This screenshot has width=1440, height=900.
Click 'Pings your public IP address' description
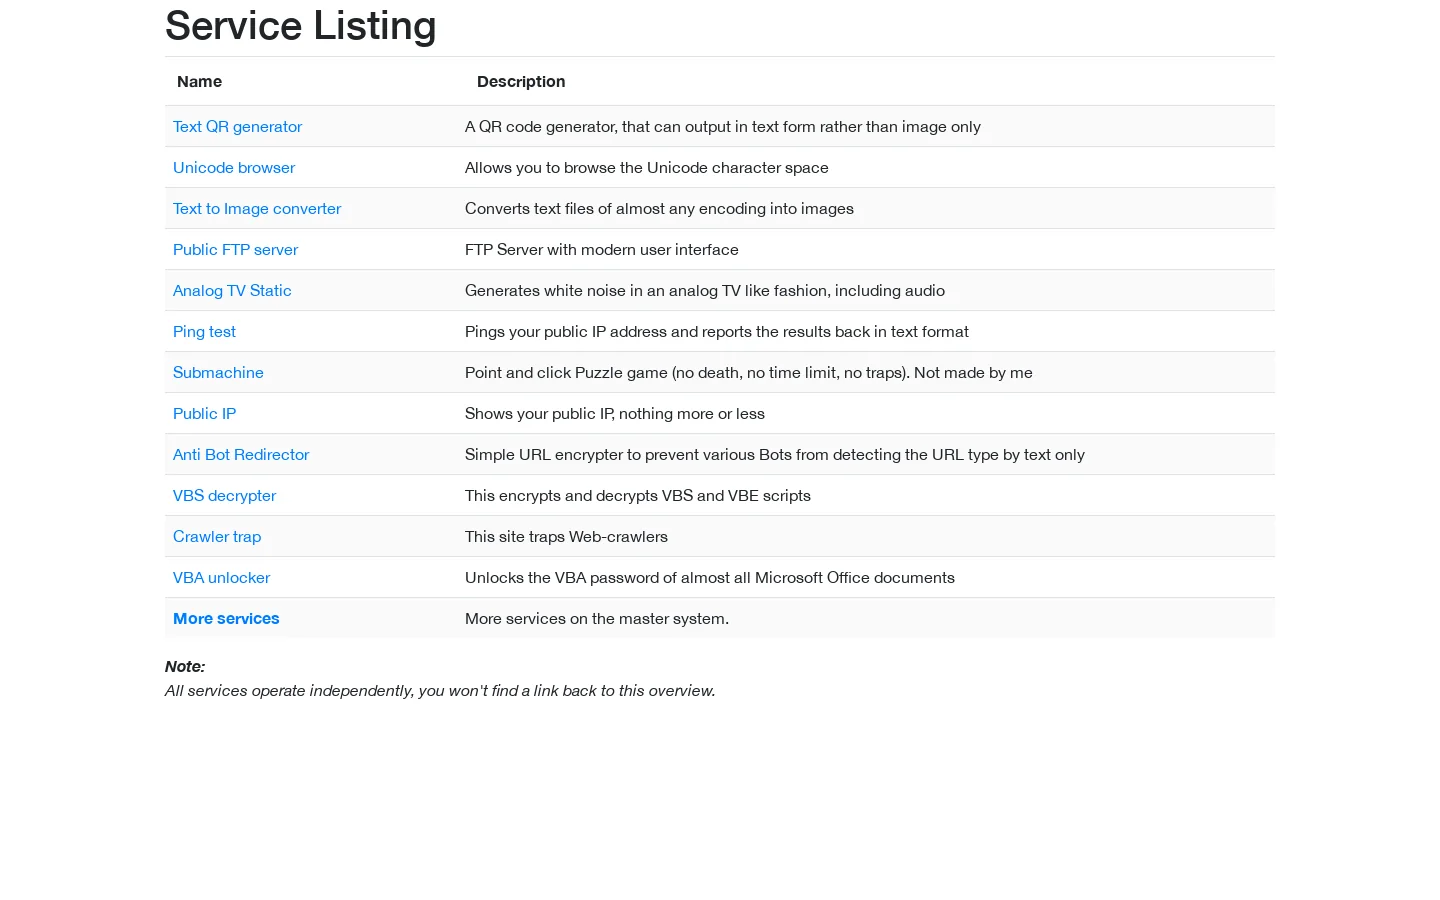tap(717, 332)
